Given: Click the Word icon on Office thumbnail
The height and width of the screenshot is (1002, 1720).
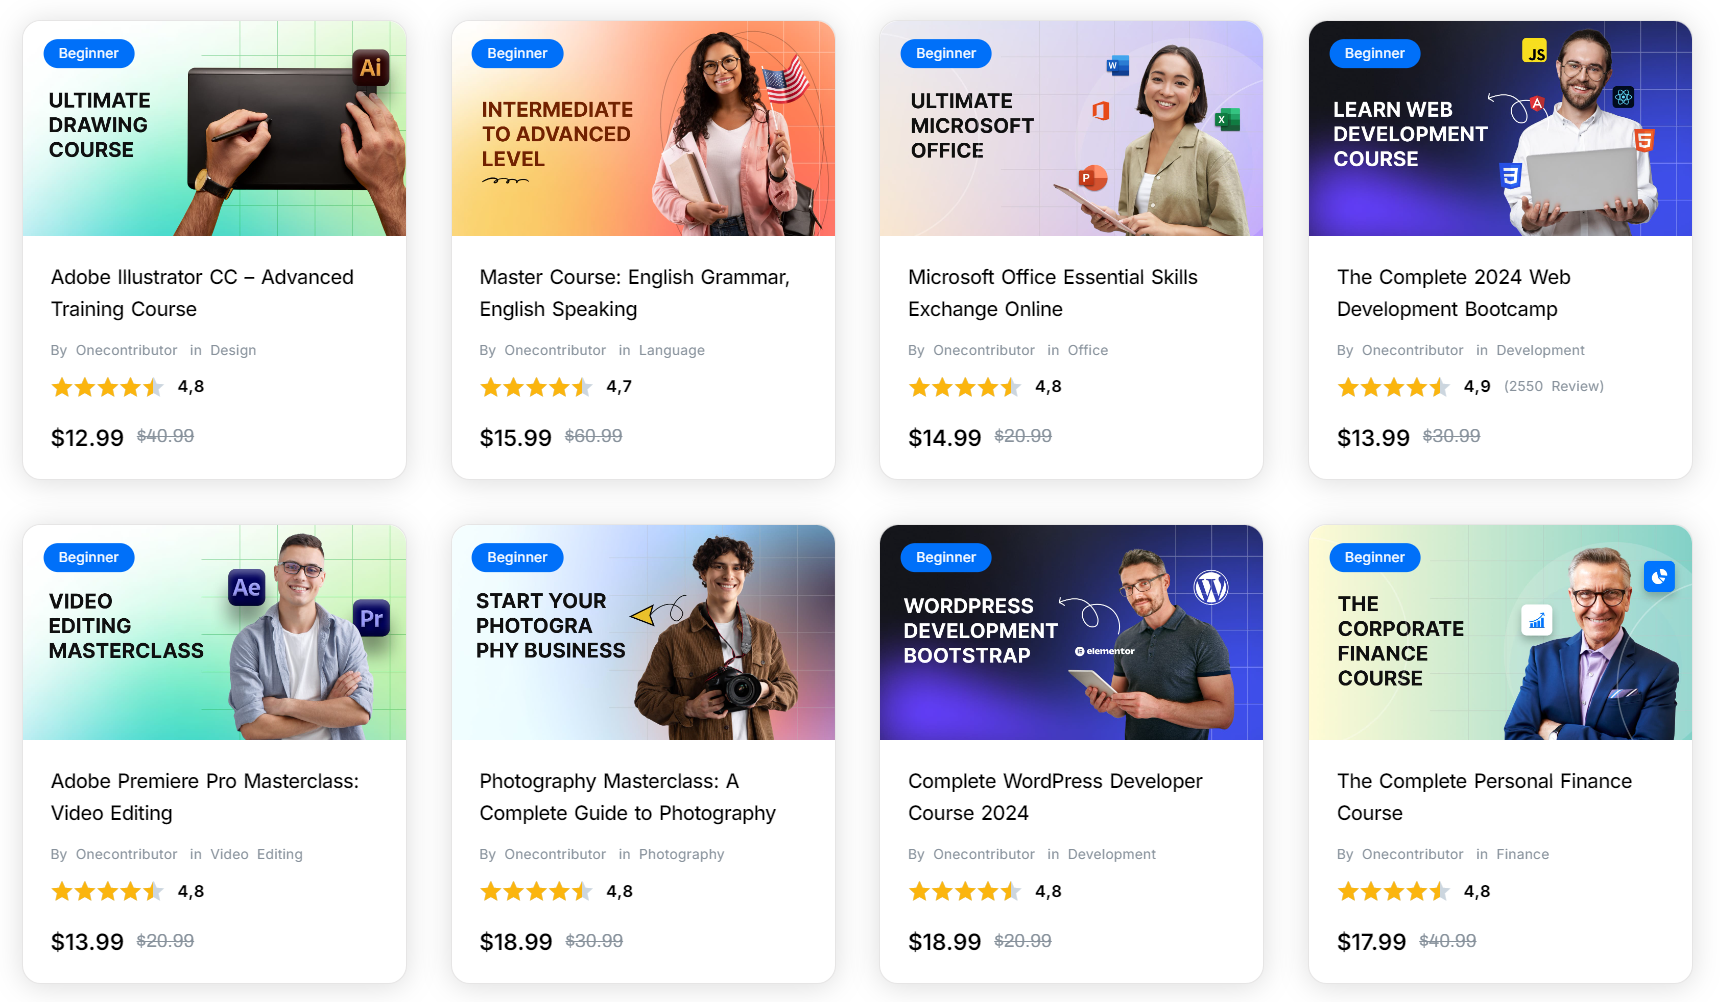Looking at the screenshot, I should 1117,66.
